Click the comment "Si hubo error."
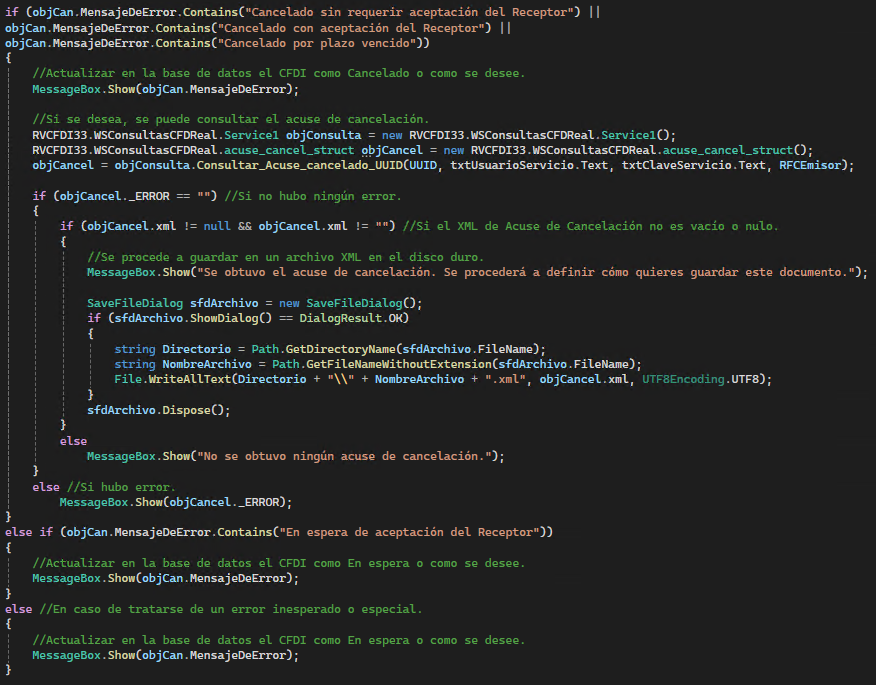This screenshot has height=685, width=876. pyautogui.click(x=121, y=487)
